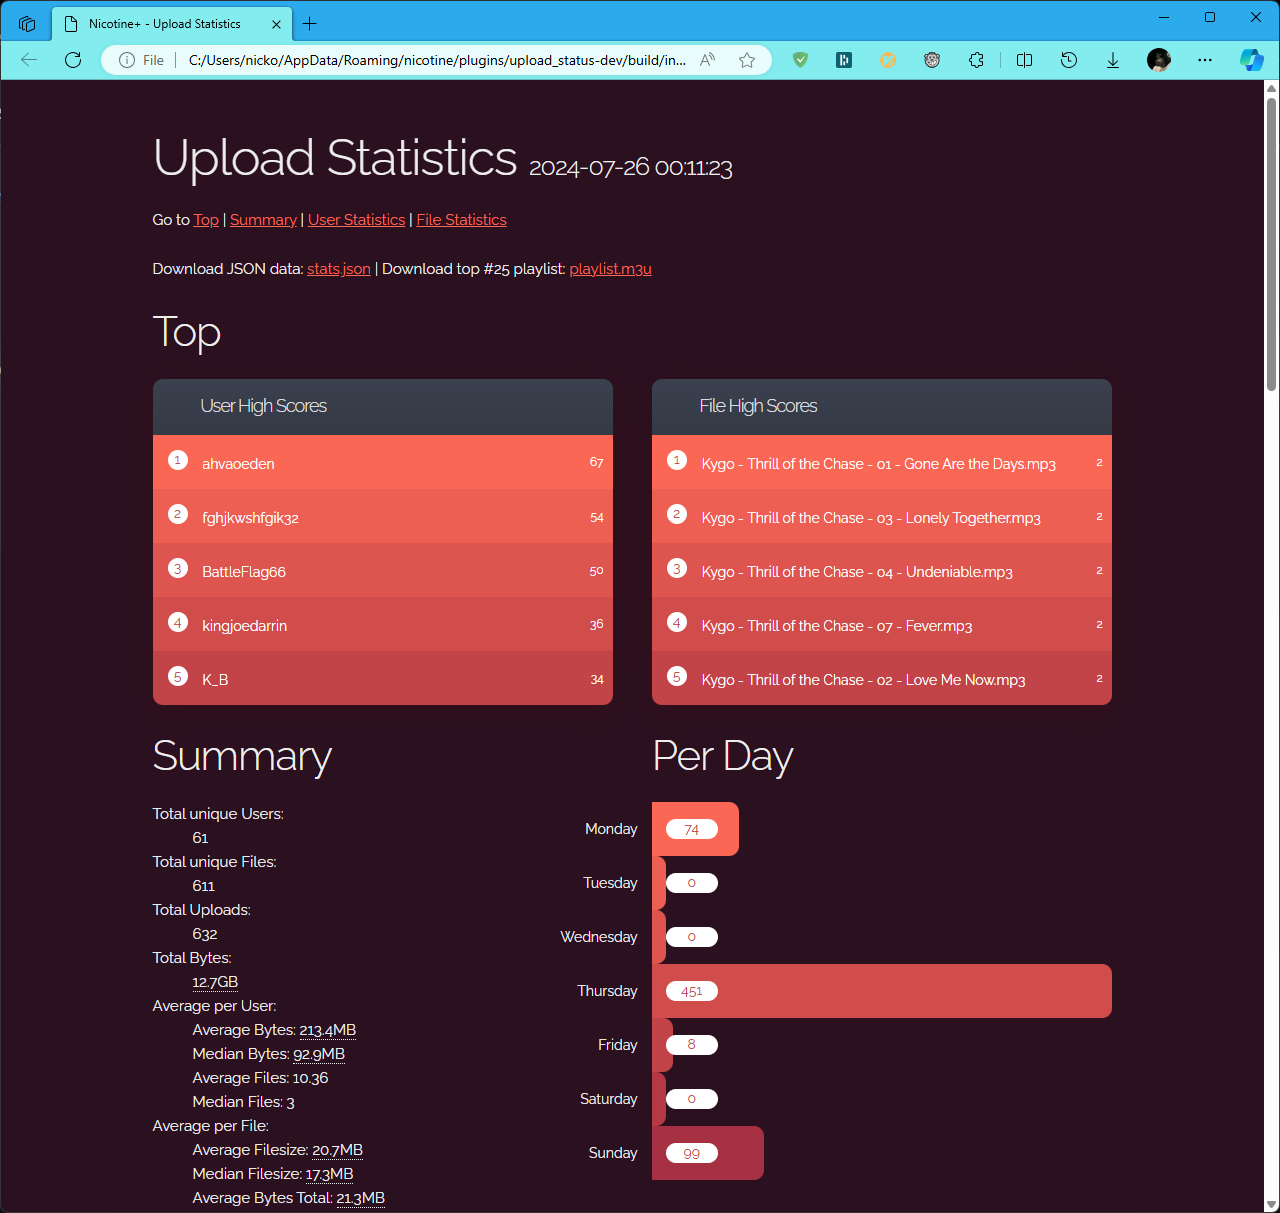Download the stats.json data link
Viewport: 1280px width, 1213px height.
339,269
